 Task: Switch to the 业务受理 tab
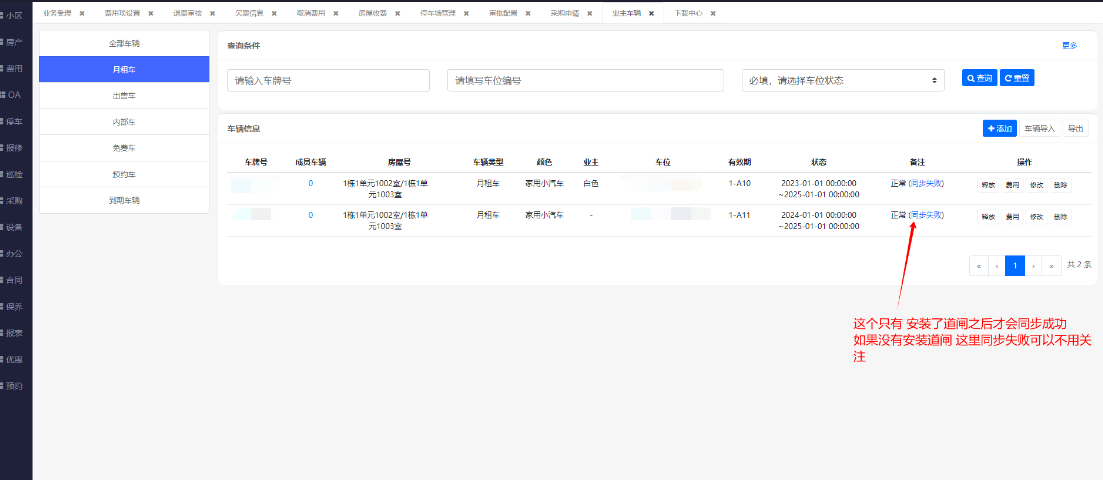(x=58, y=13)
